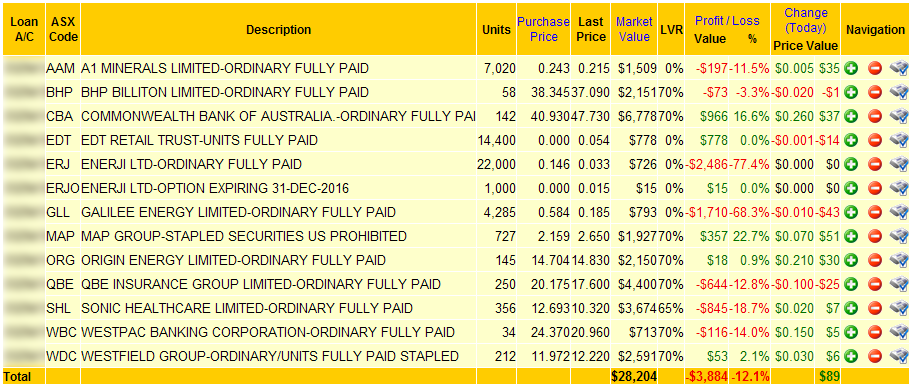The width and height of the screenshot is (912, 387).
Task: Click red minus icon for SHL row
Action: pos(875,308)
